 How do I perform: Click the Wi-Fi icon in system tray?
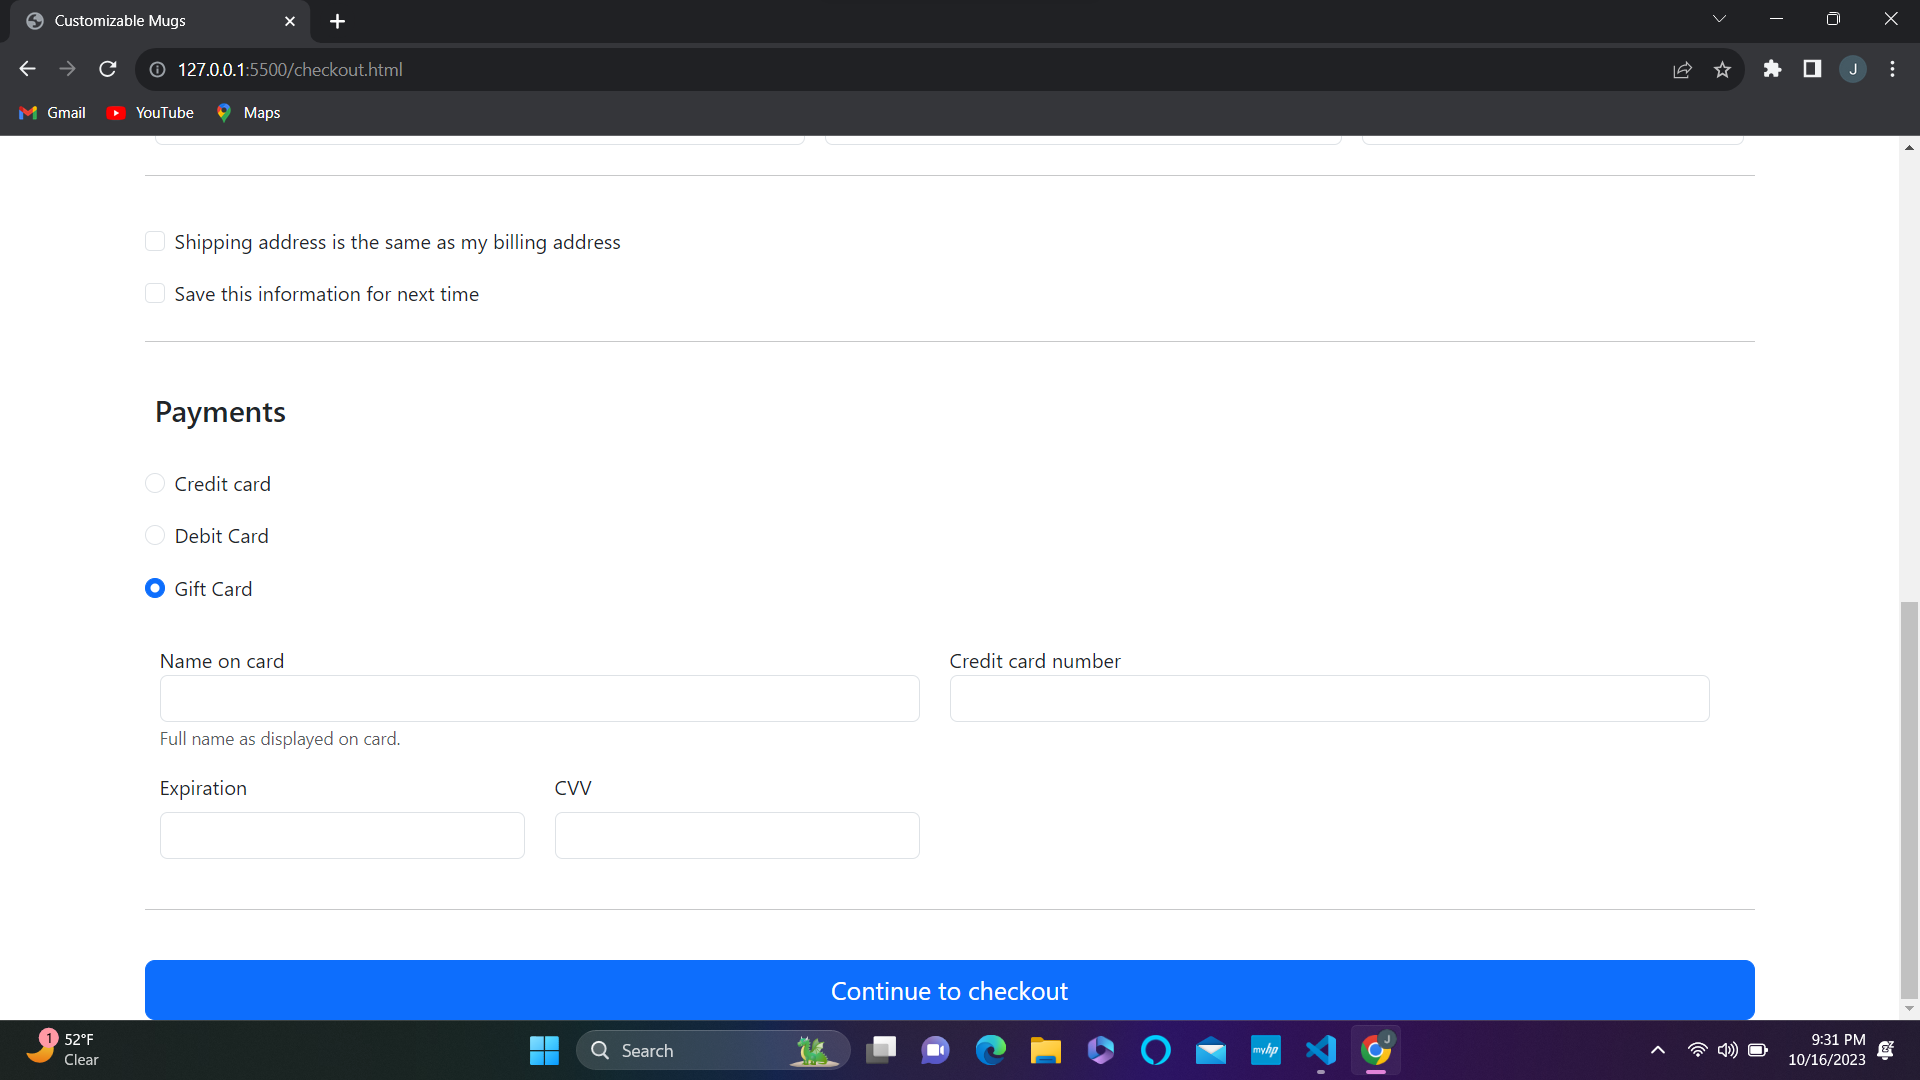point(1698,1050)
